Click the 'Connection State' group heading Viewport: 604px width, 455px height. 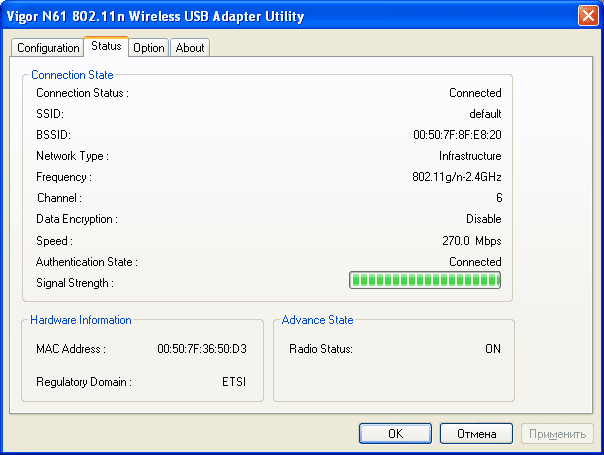click(72, 75)
